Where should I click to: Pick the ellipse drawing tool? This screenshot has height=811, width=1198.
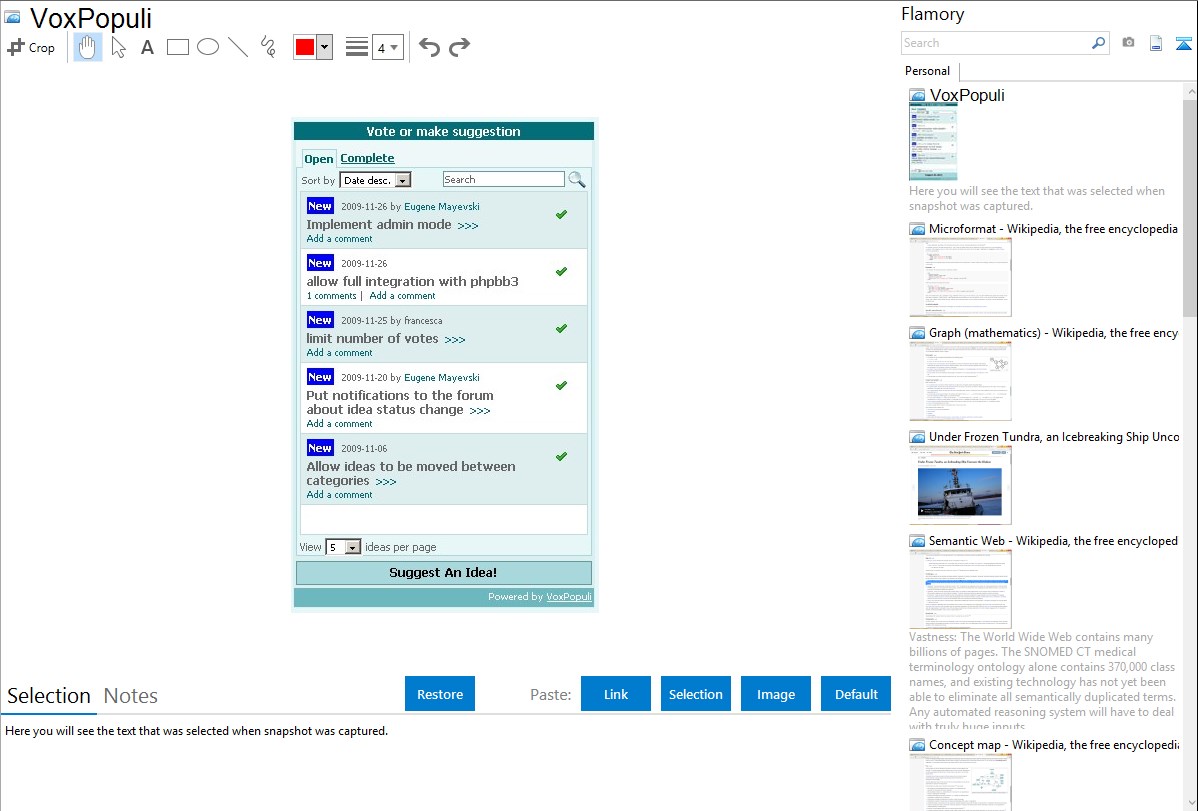208,47
